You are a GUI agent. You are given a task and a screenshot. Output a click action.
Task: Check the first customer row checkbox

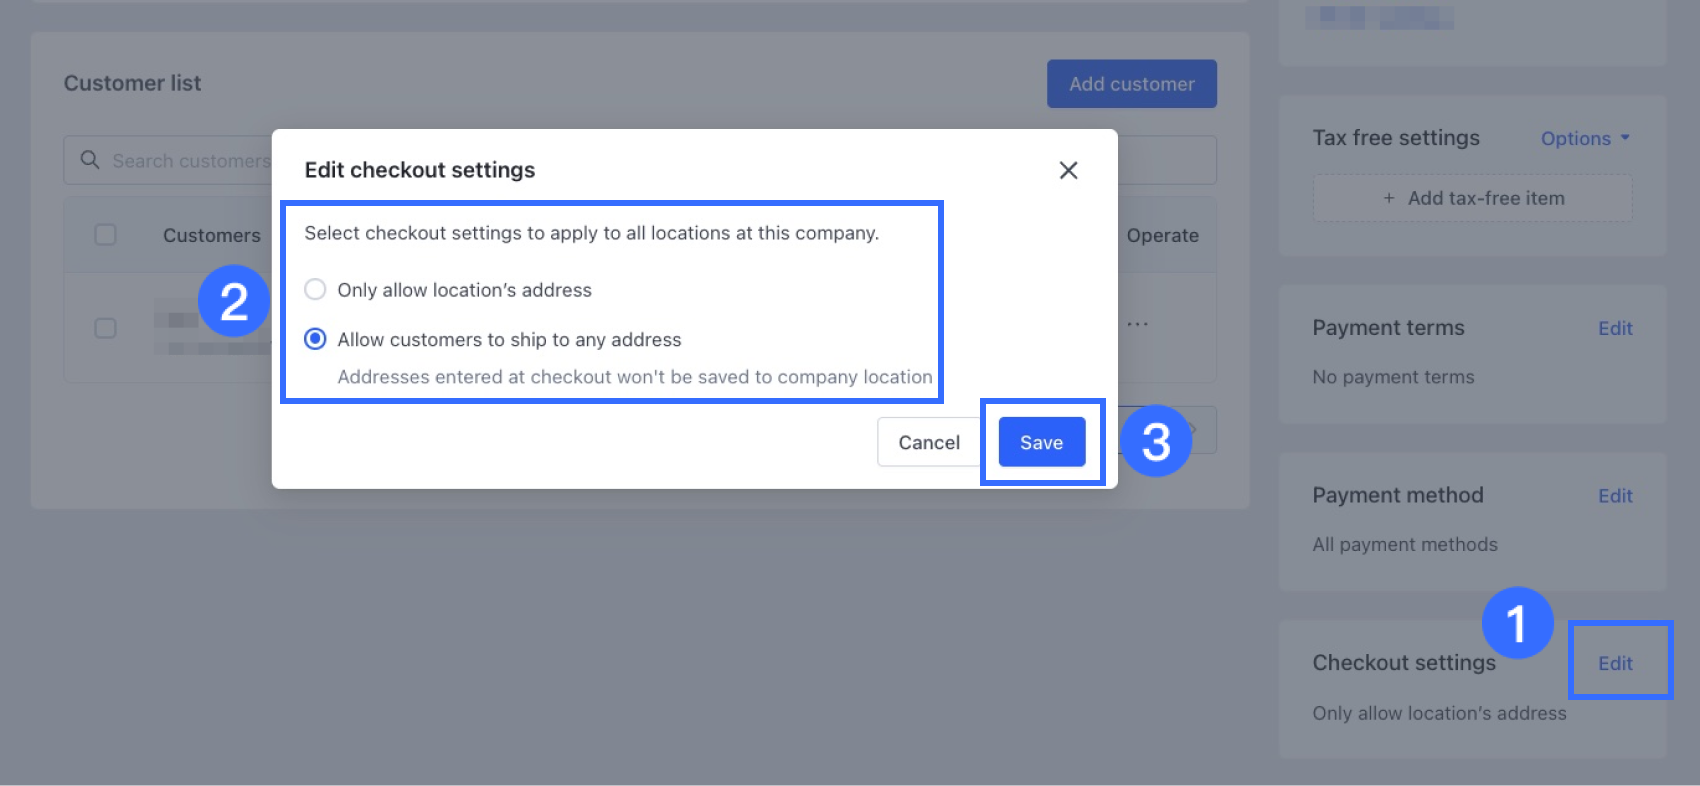(105, 328)
